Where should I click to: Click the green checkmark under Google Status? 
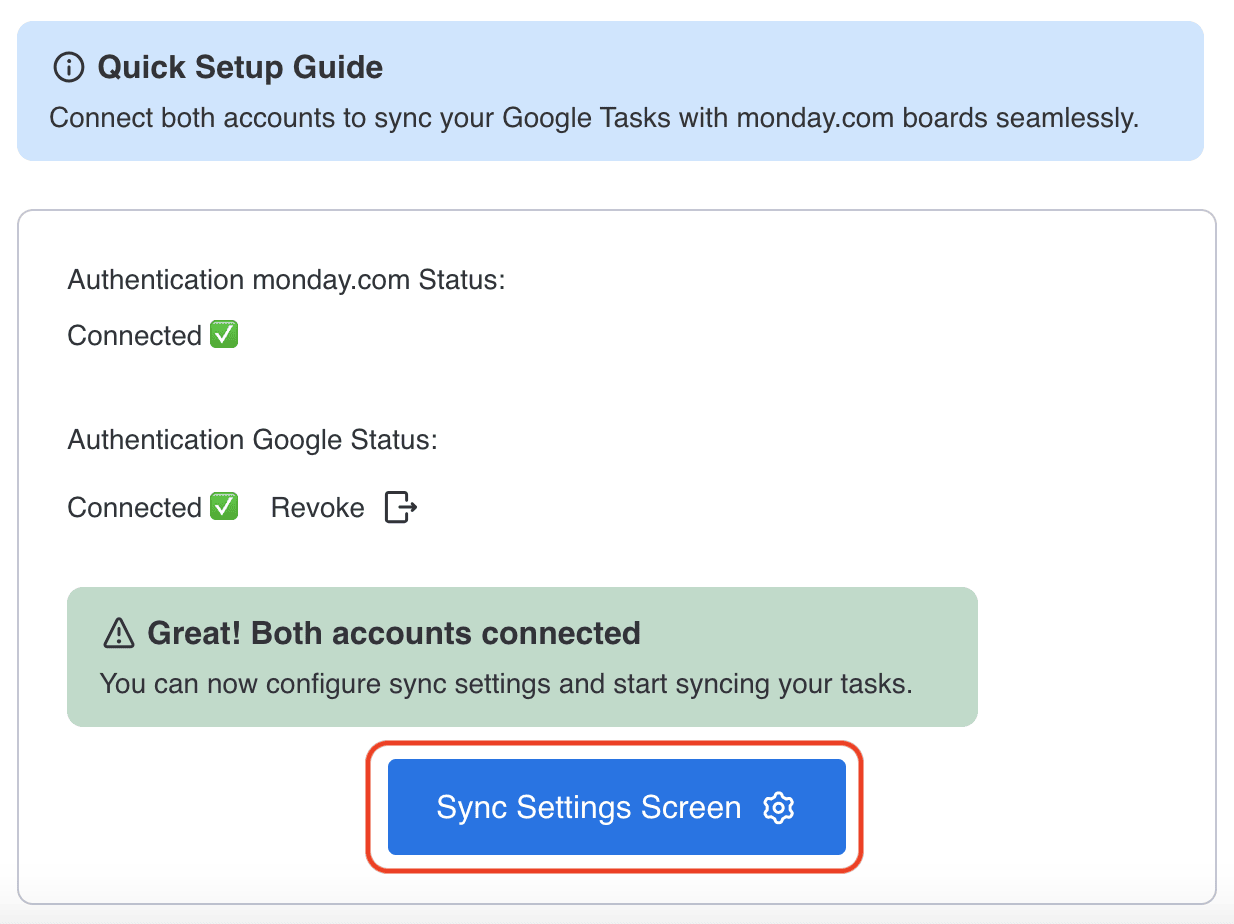click(x=224, y=507)
